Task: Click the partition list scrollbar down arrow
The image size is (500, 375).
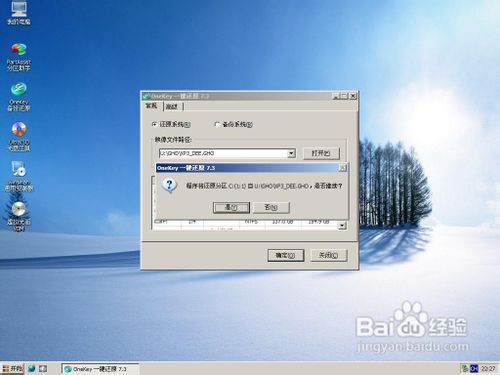Action: (342, 226)
